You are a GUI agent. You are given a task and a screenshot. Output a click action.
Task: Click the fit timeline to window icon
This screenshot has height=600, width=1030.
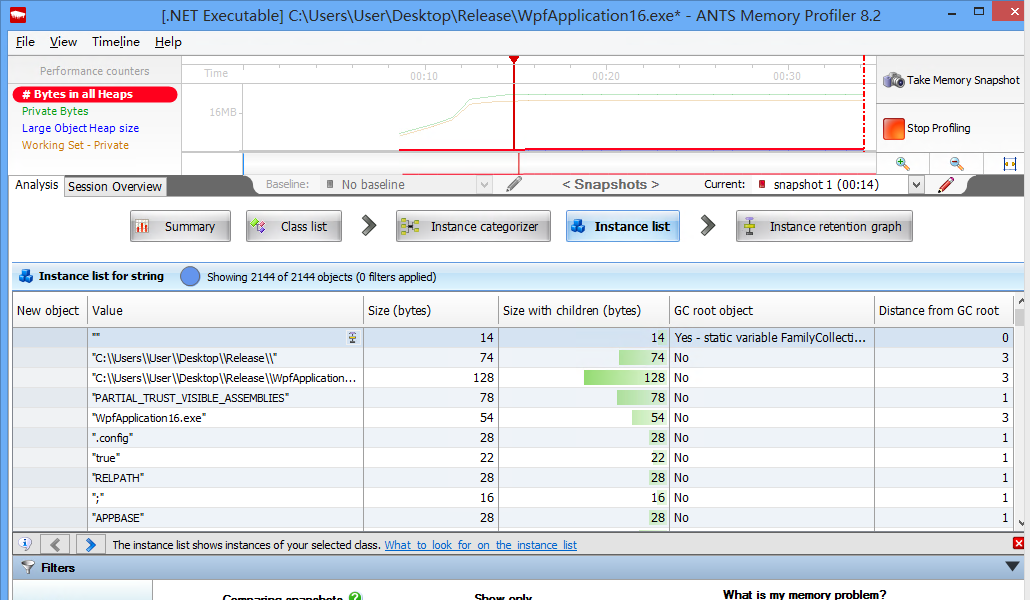[x=1010, y=164]
